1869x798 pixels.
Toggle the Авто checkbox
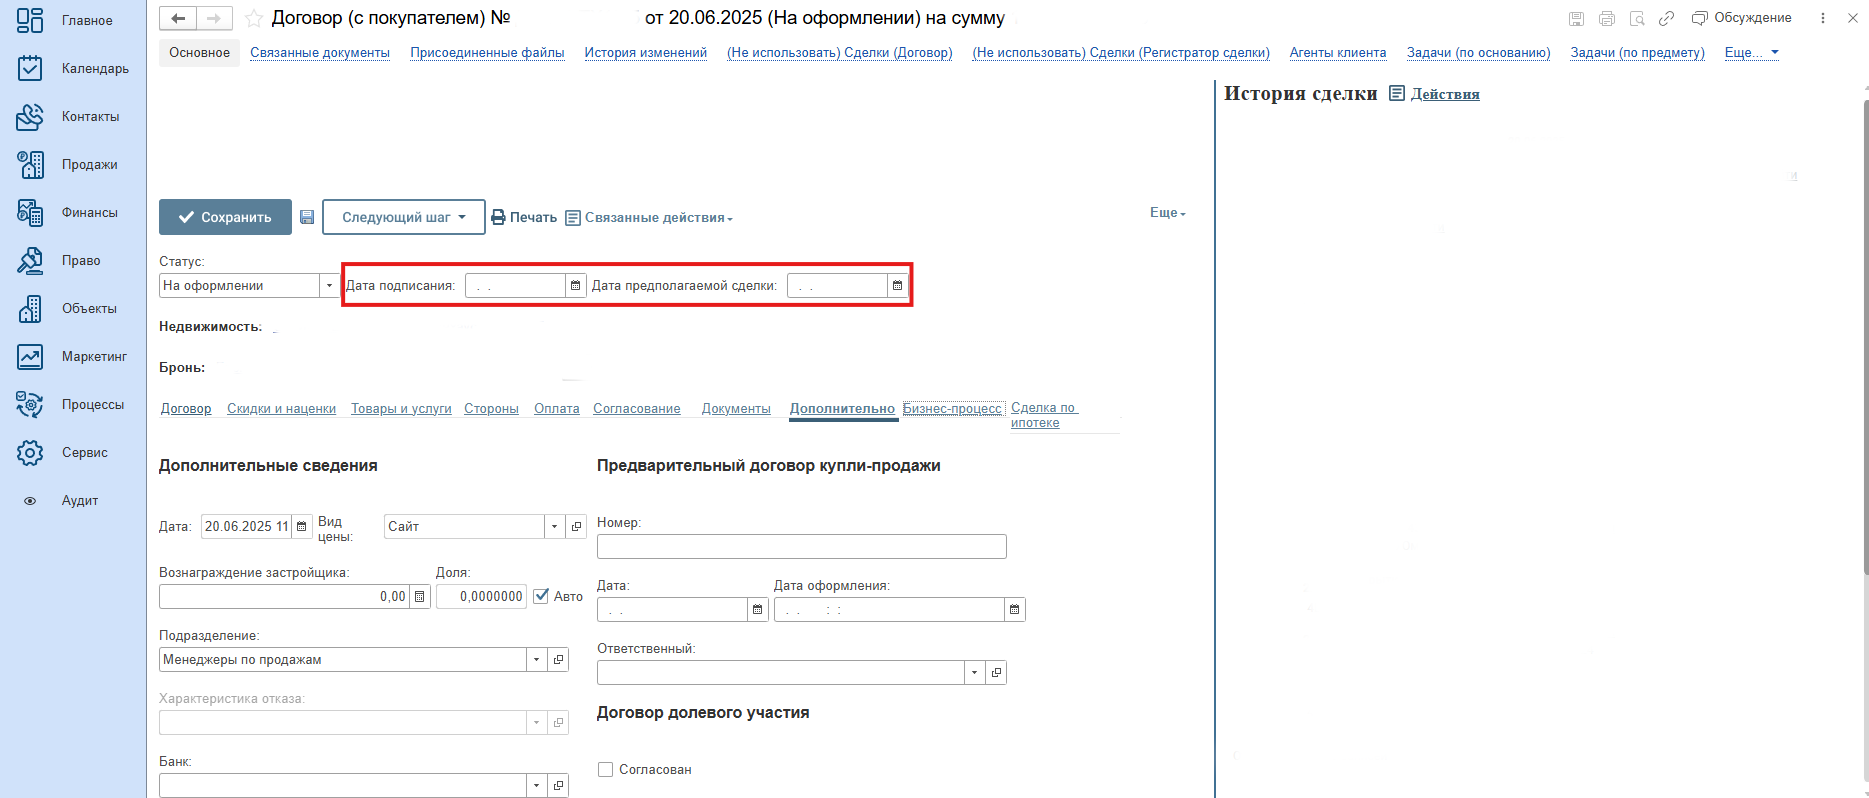pos(542,596)
